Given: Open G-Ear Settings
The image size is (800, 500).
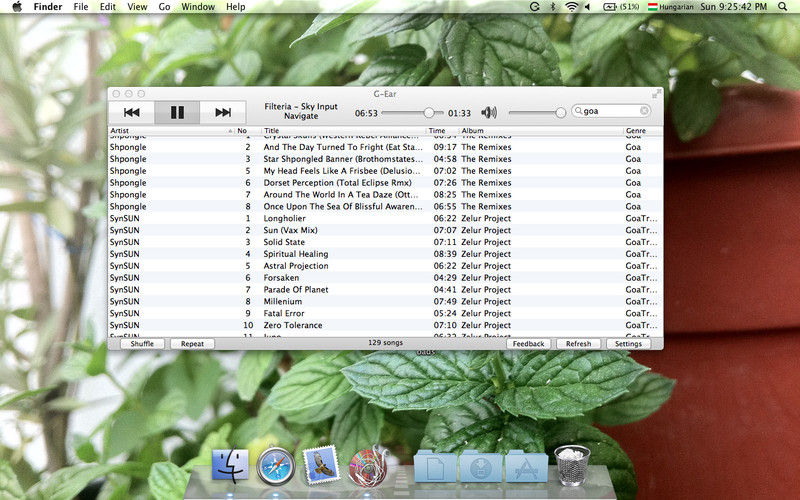Looking at the screenshot, I should click(628, 344).
